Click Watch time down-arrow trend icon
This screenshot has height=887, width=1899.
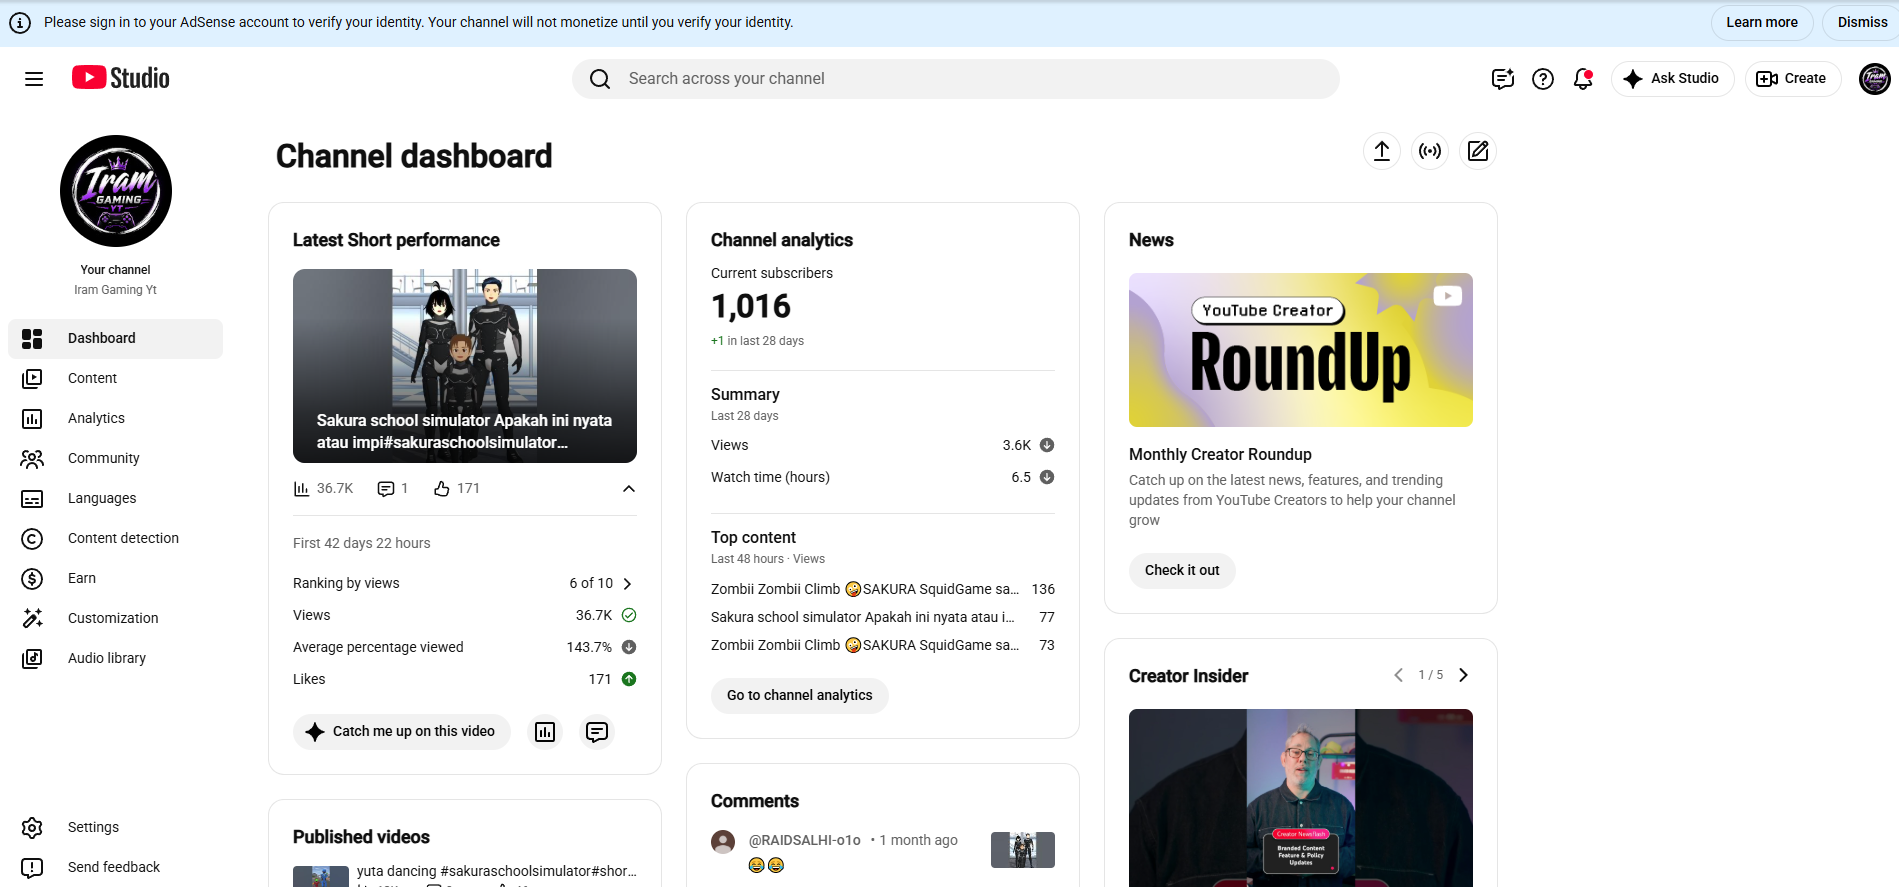click(1047, 477)
